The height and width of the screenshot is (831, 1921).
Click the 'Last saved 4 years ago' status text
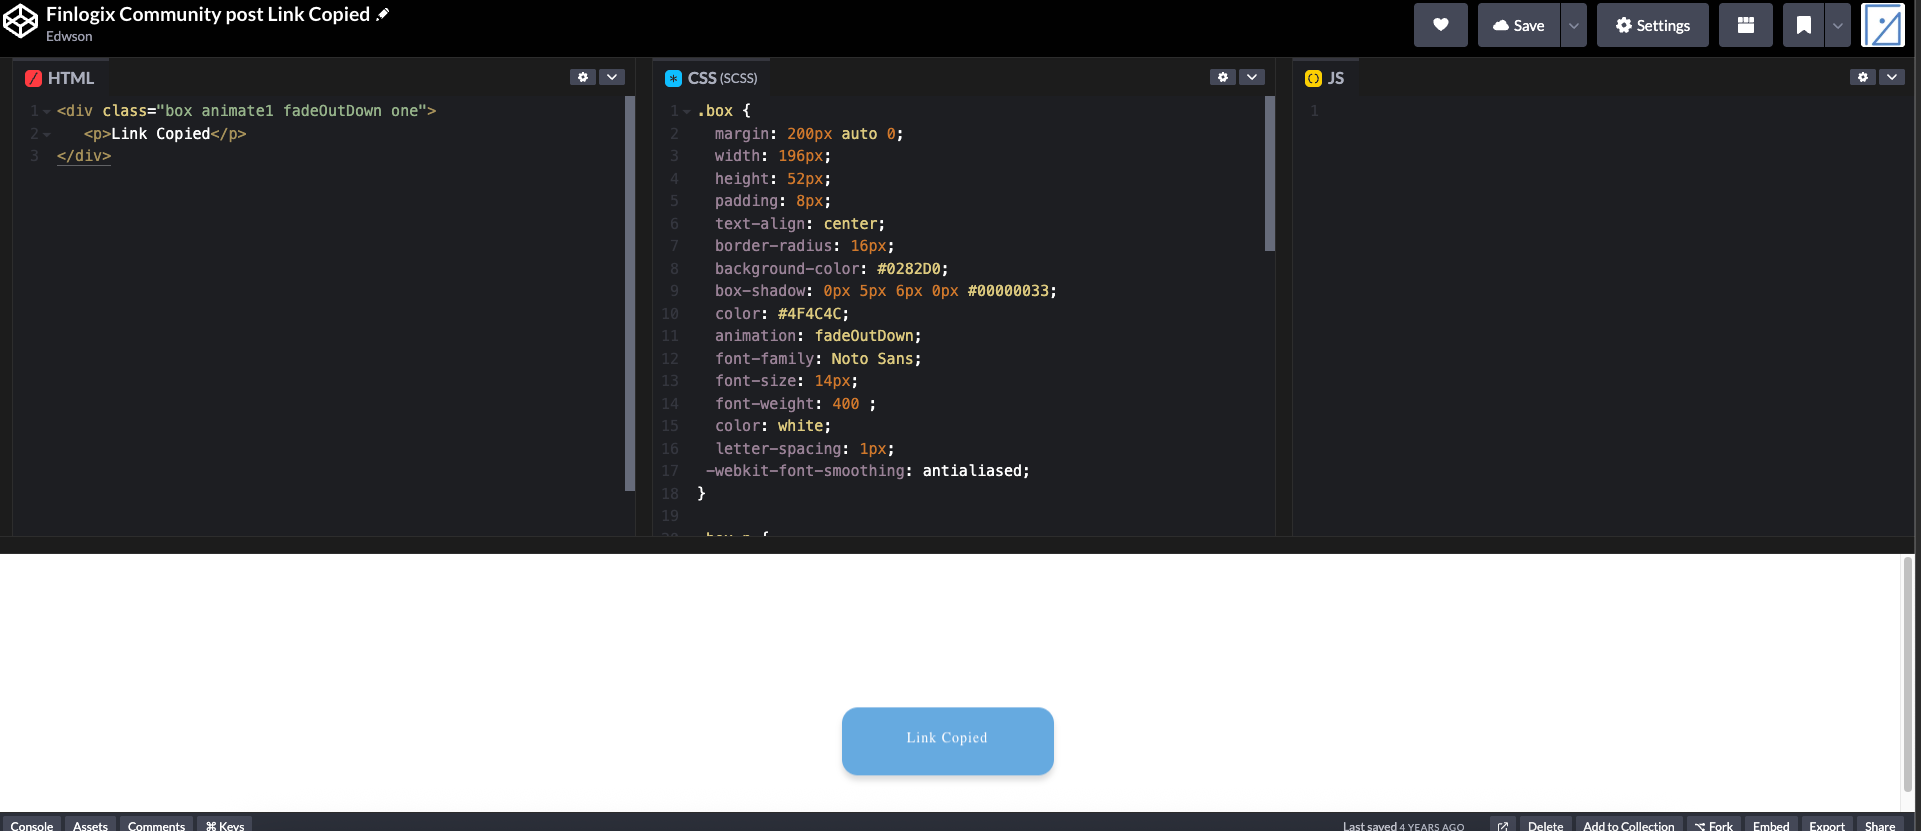click(1403, 826)
